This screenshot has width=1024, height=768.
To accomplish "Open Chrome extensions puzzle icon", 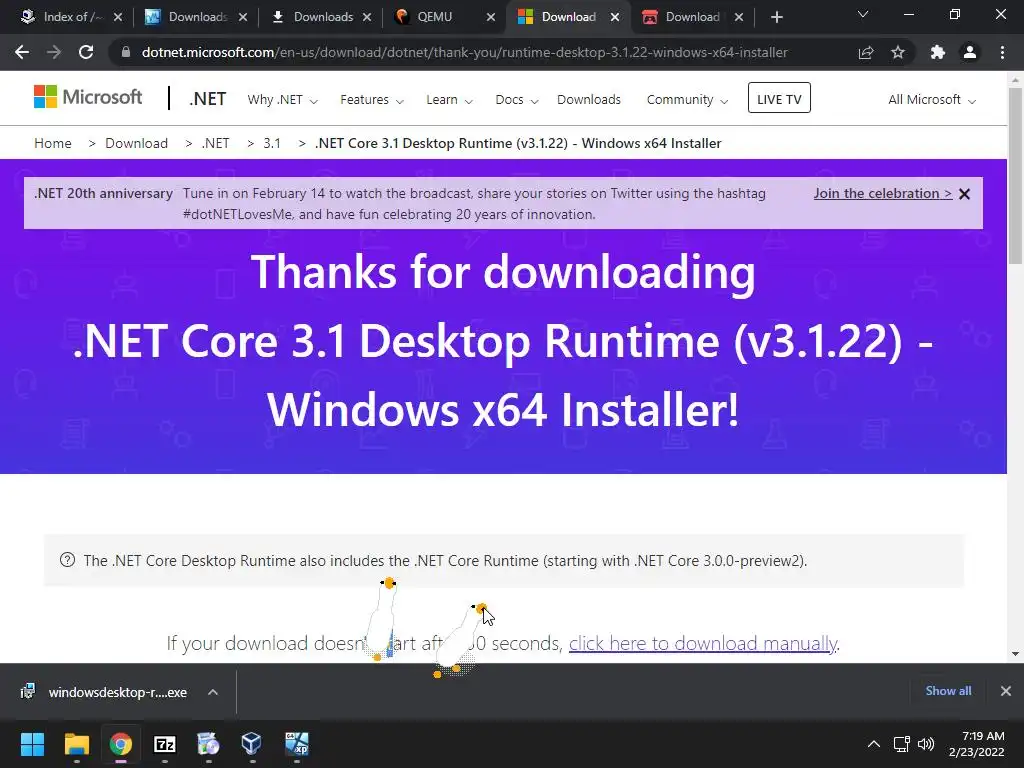I will (x=938, y=52).
